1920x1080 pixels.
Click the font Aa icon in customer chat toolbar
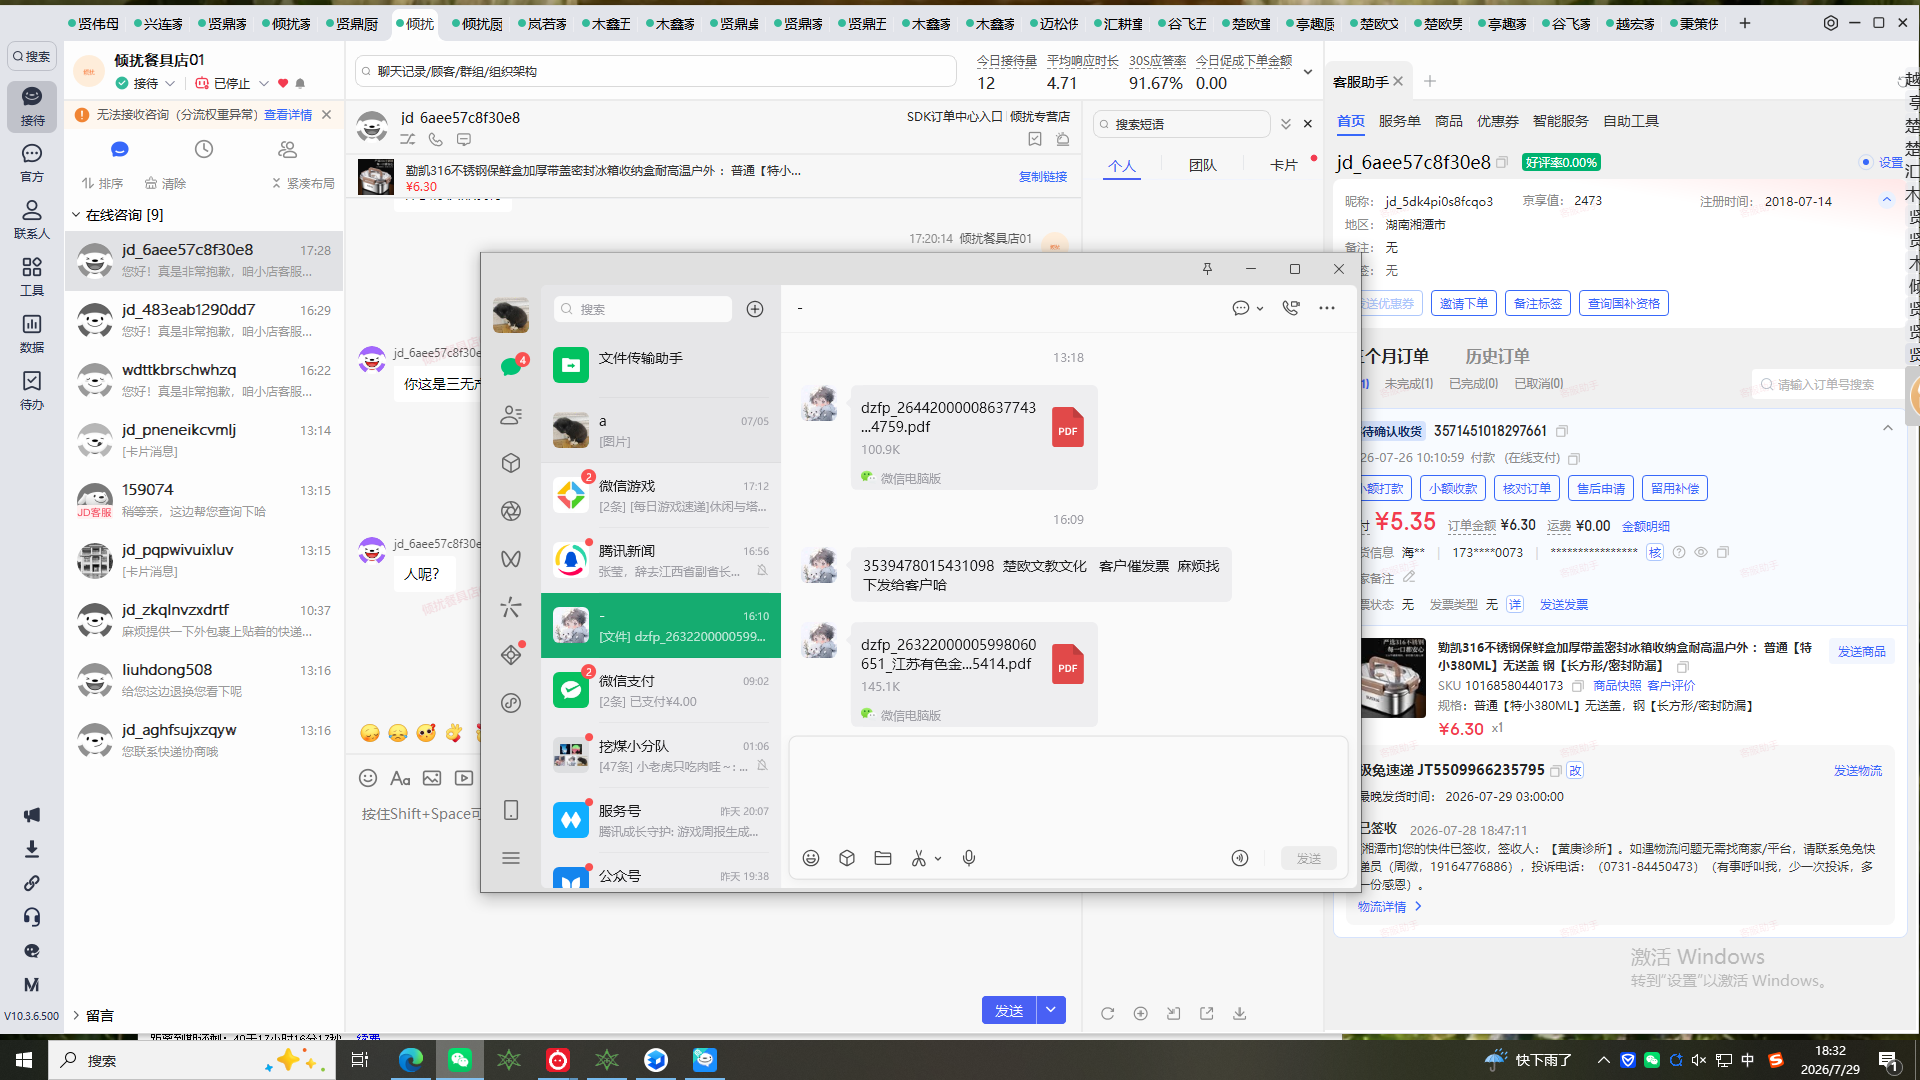point(400,778)
